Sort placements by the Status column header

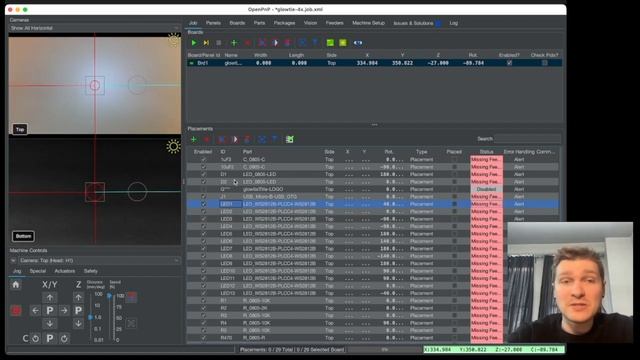coord(486,152)
